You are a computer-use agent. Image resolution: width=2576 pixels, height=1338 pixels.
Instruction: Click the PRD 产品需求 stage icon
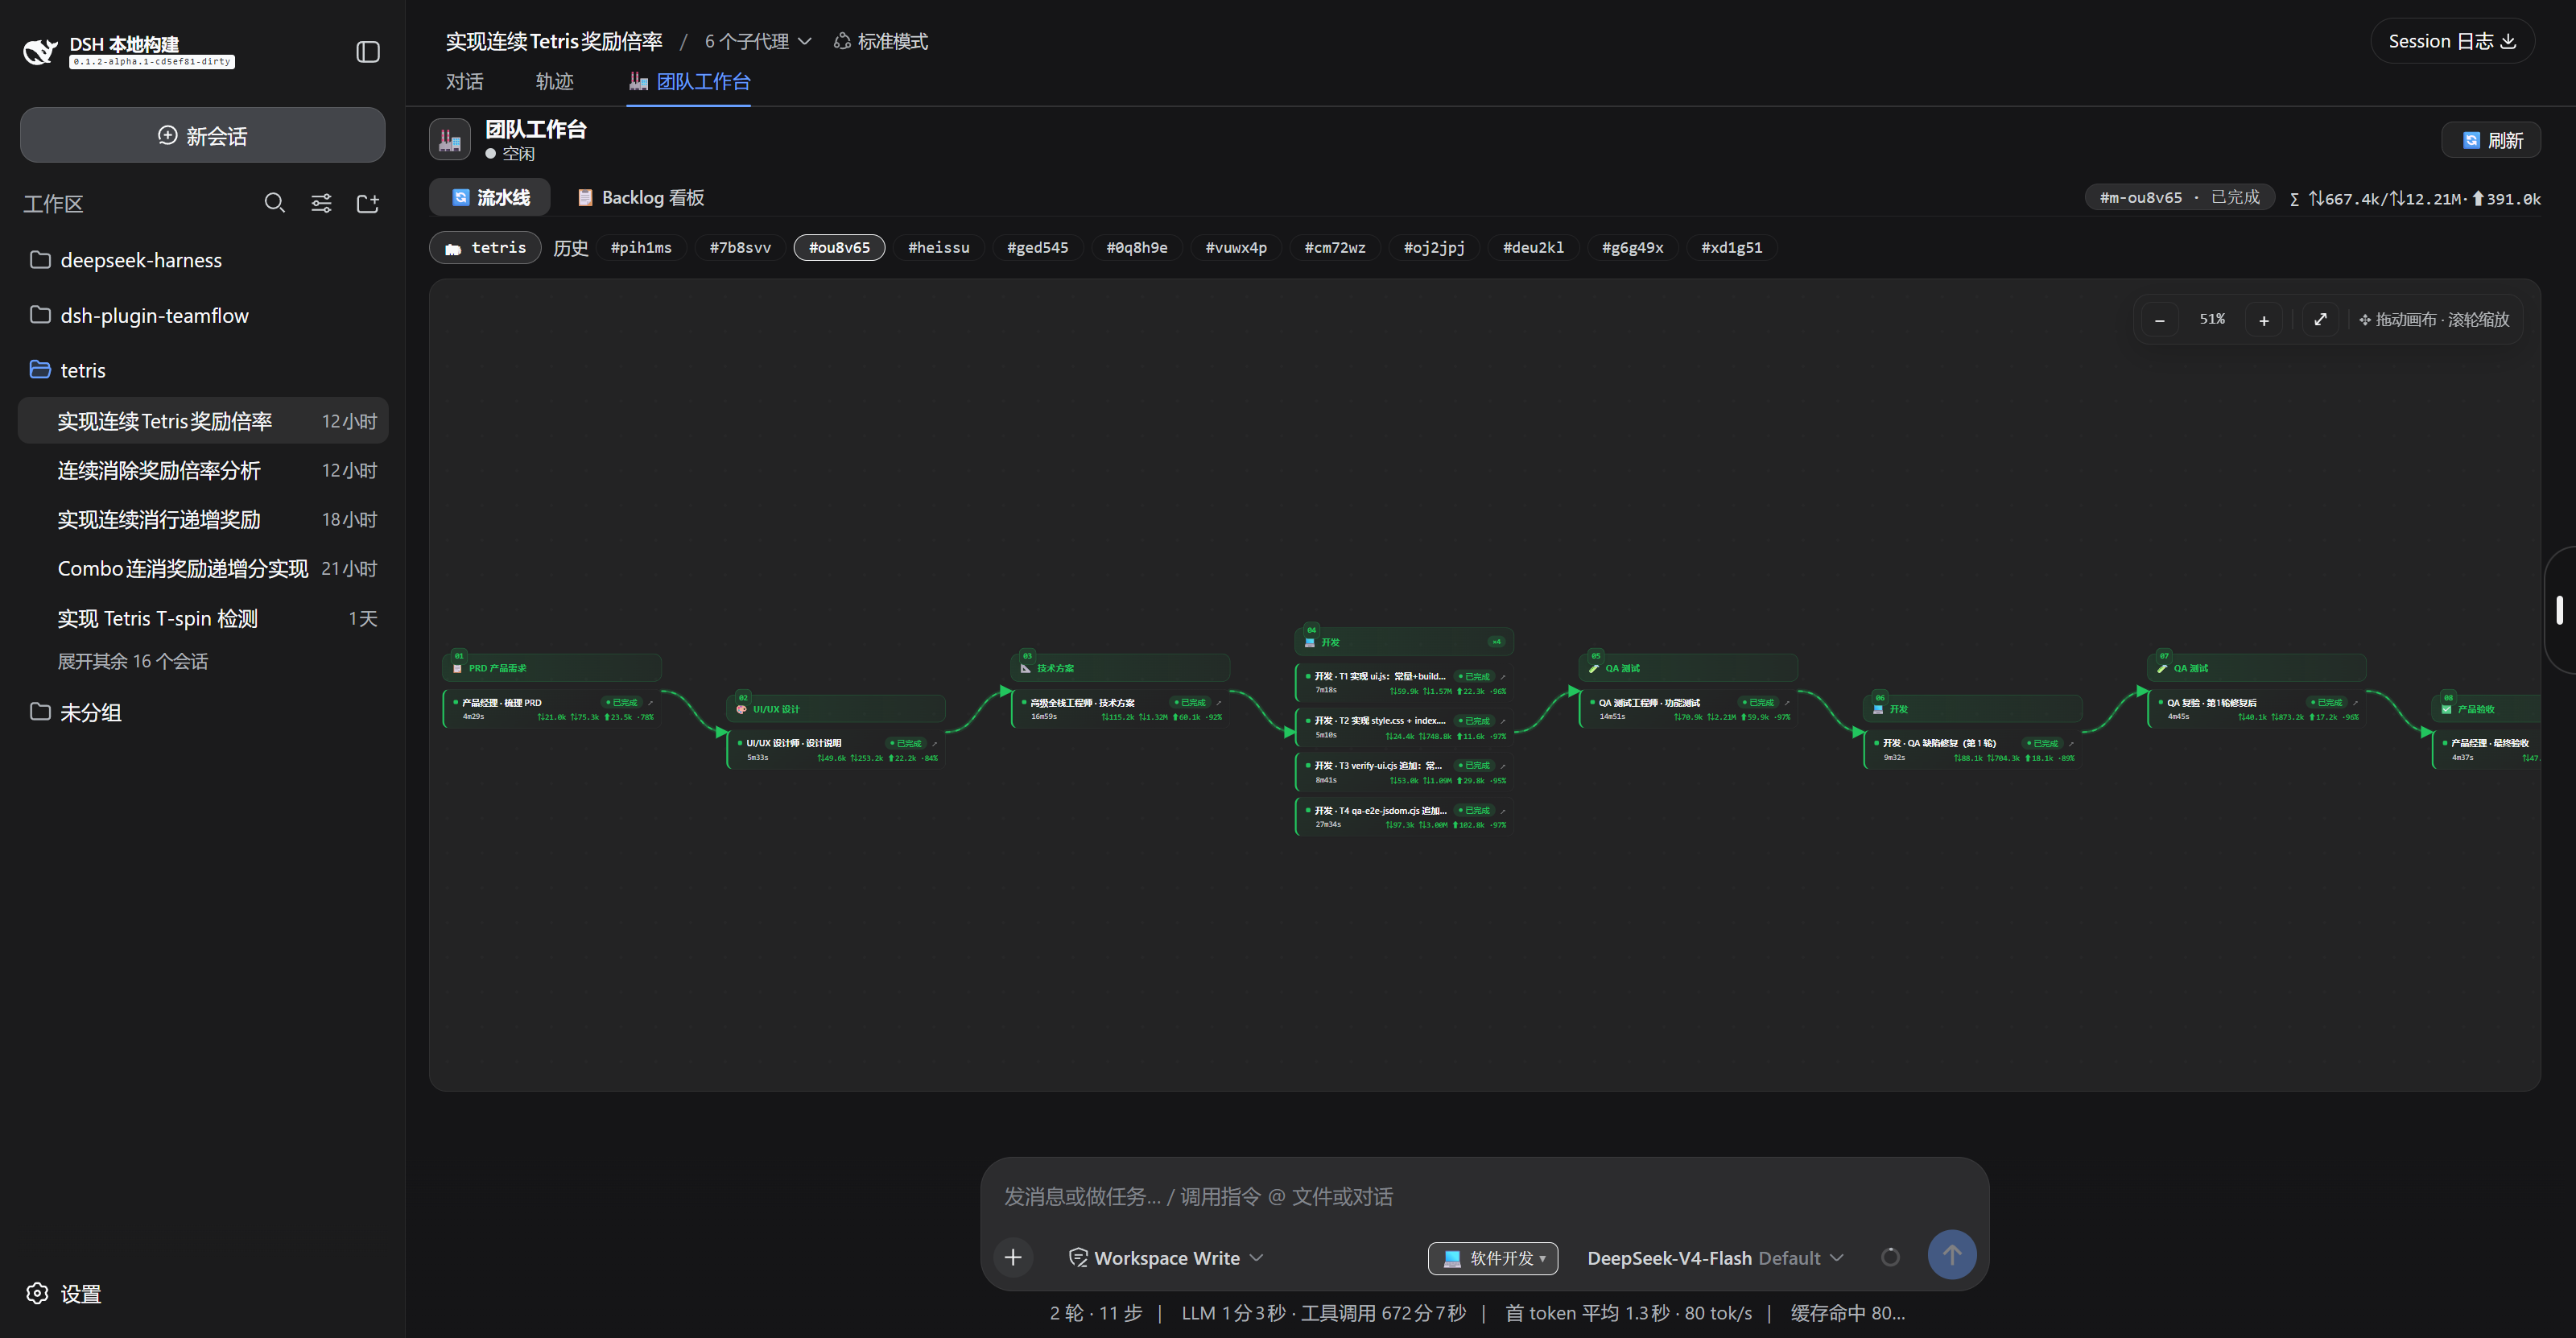pos(457,668)
